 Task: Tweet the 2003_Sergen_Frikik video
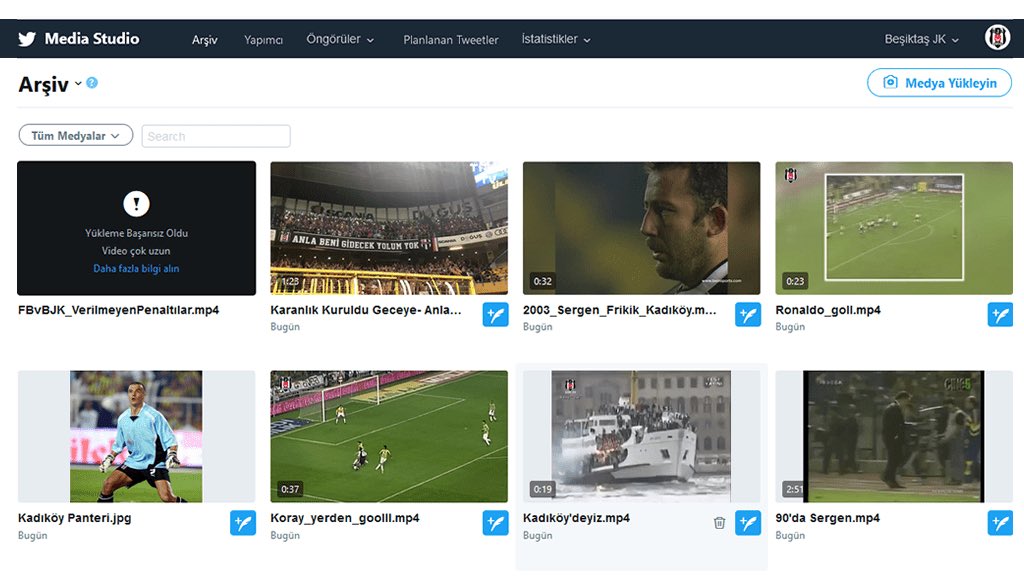click(748, 314)
